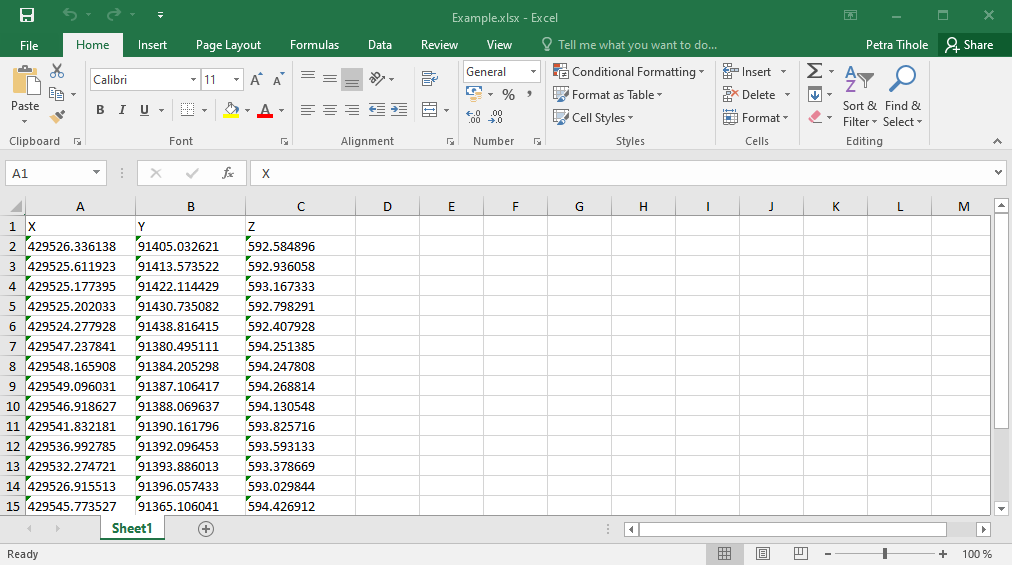Expand the General number format dropdown
Screen dimensions: 1012x565
coord(533,72)
